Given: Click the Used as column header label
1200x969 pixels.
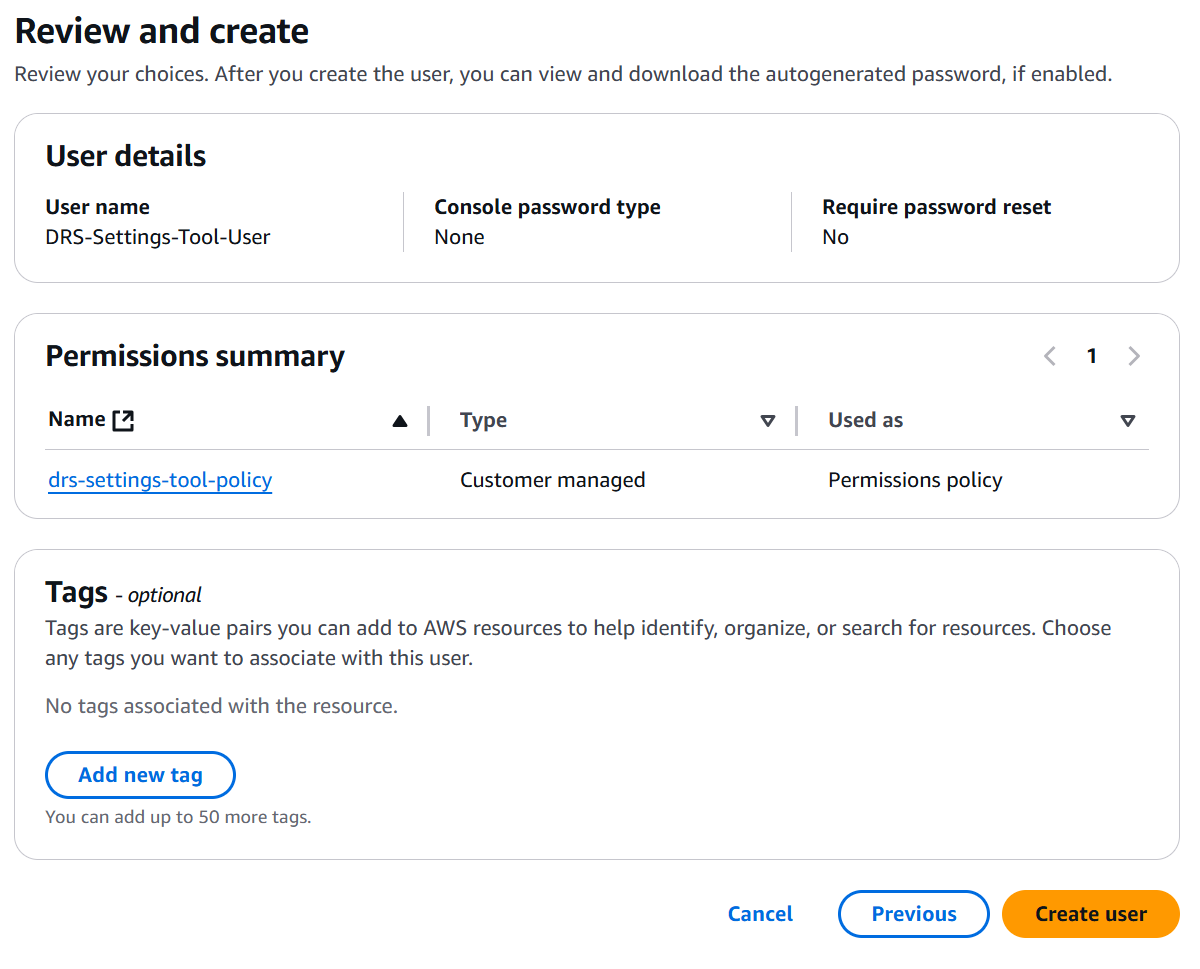Looking at the screenshot, I should (865, 421).
